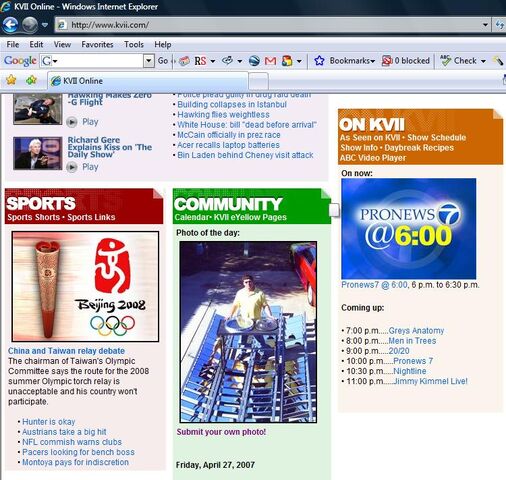Open the Check dropdown arrow
The height and width of the screenshot is (480, 506).
click(x=483, y=61)
